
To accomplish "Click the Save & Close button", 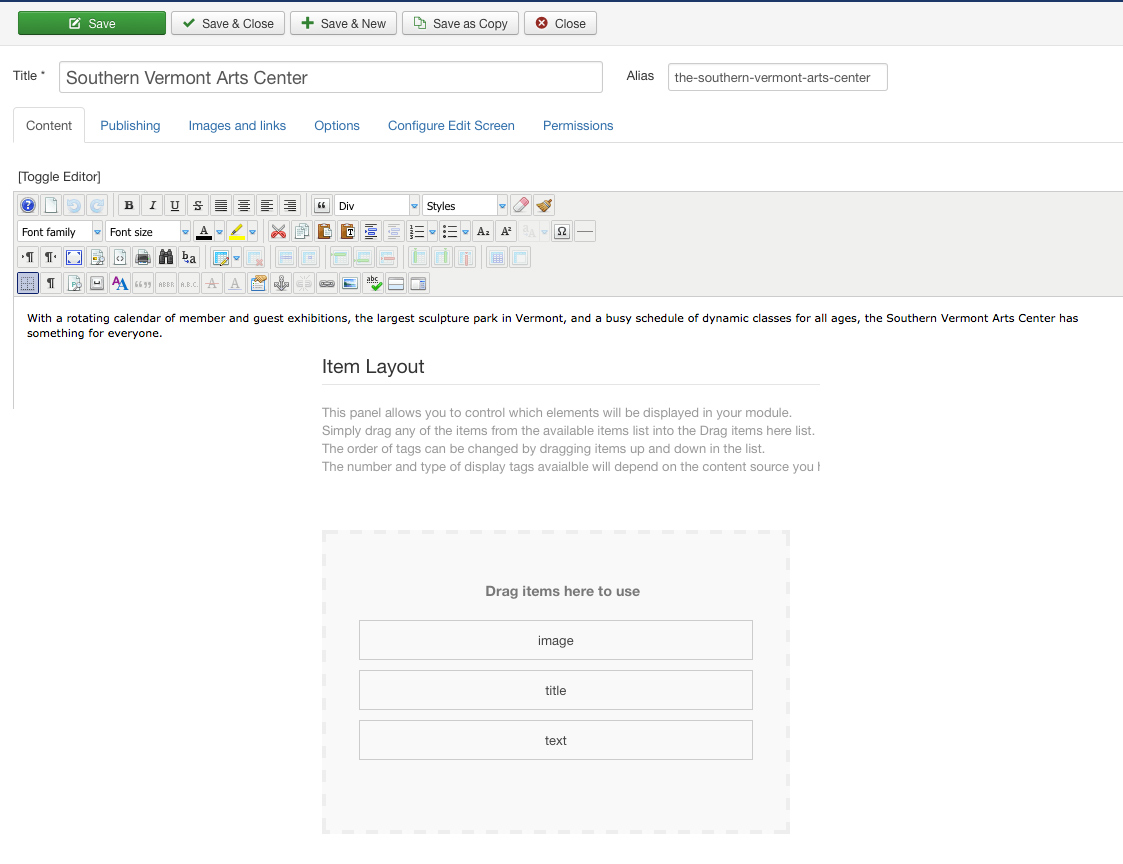I will (228, 23).
